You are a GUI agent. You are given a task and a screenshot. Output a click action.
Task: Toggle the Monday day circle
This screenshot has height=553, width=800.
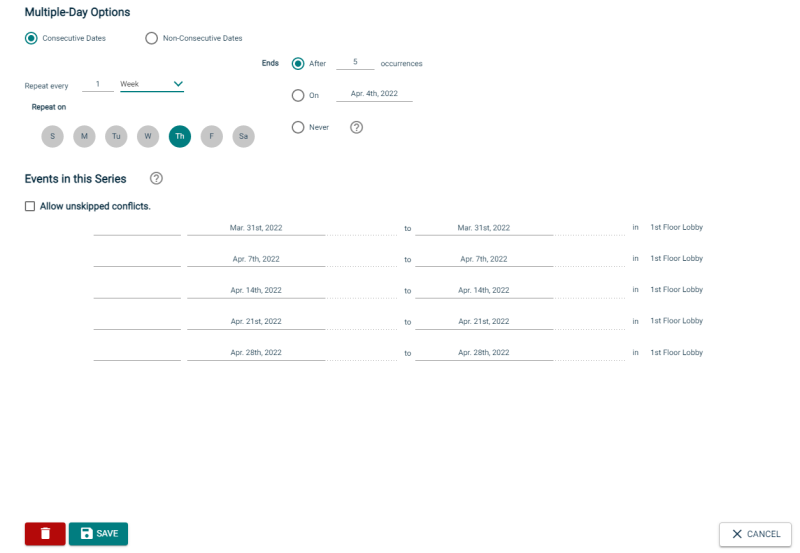(x=84, y=136)
